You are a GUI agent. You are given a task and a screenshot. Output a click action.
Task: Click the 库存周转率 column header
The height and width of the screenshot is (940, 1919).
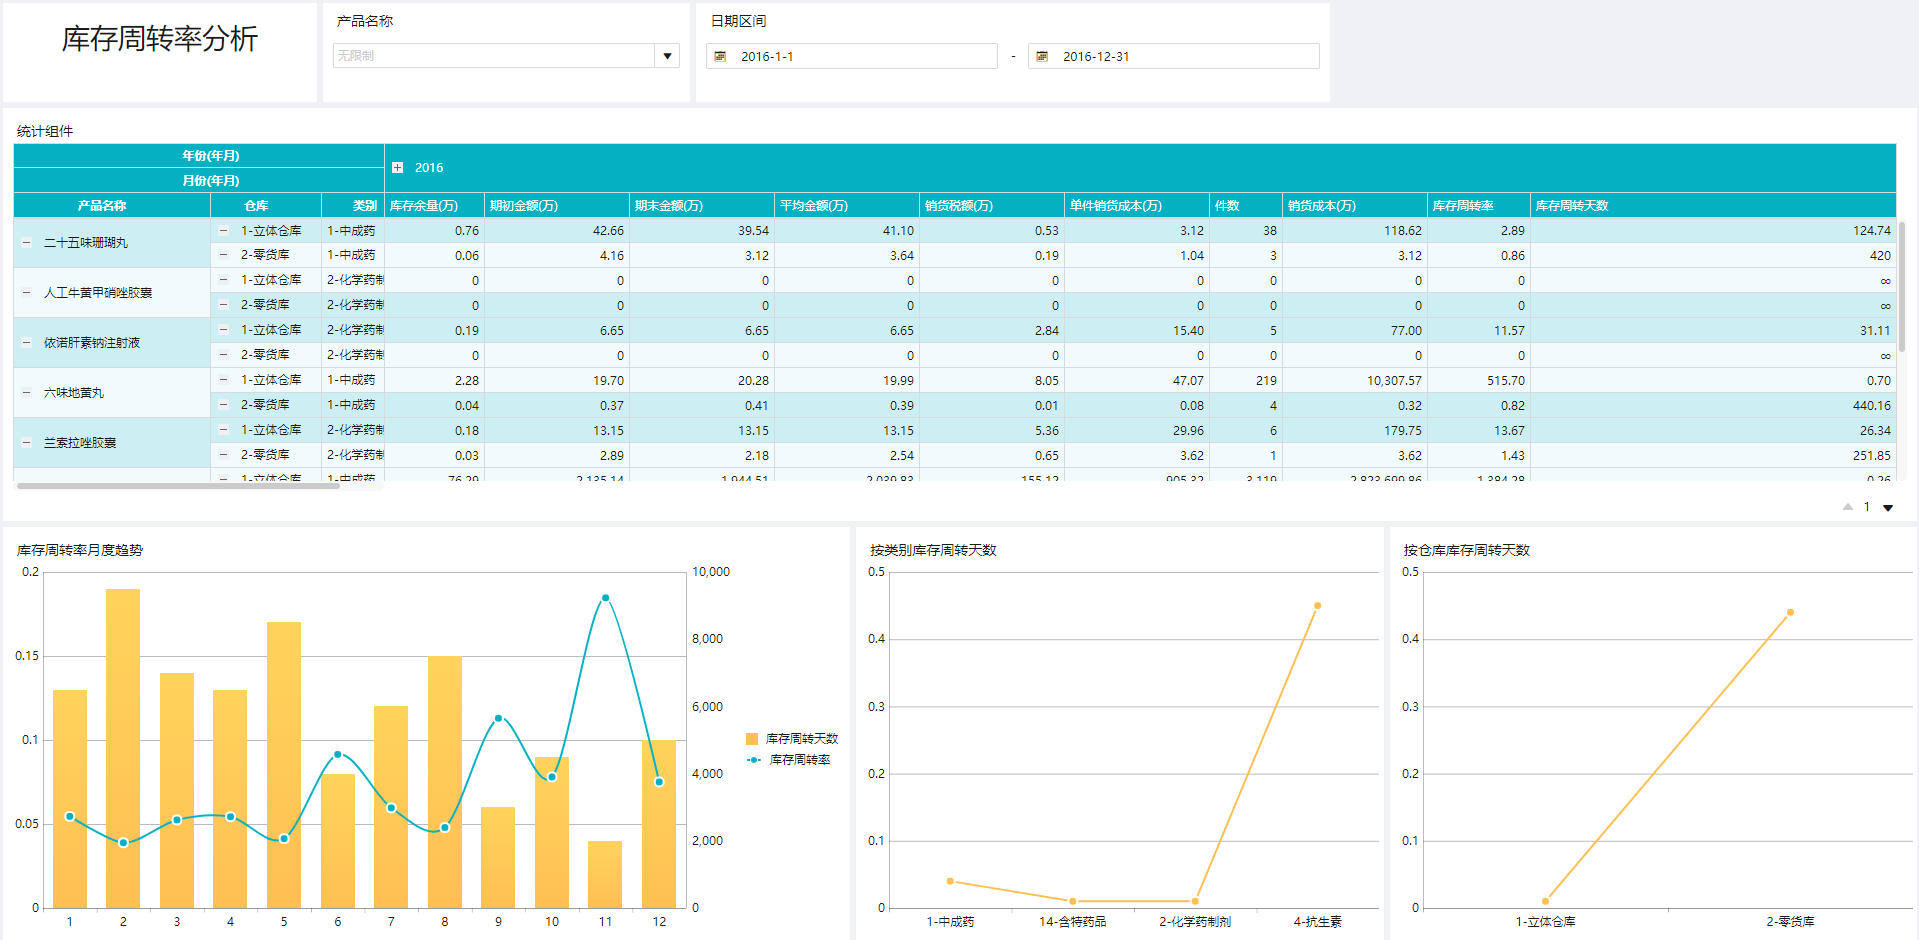[1479, 205]
